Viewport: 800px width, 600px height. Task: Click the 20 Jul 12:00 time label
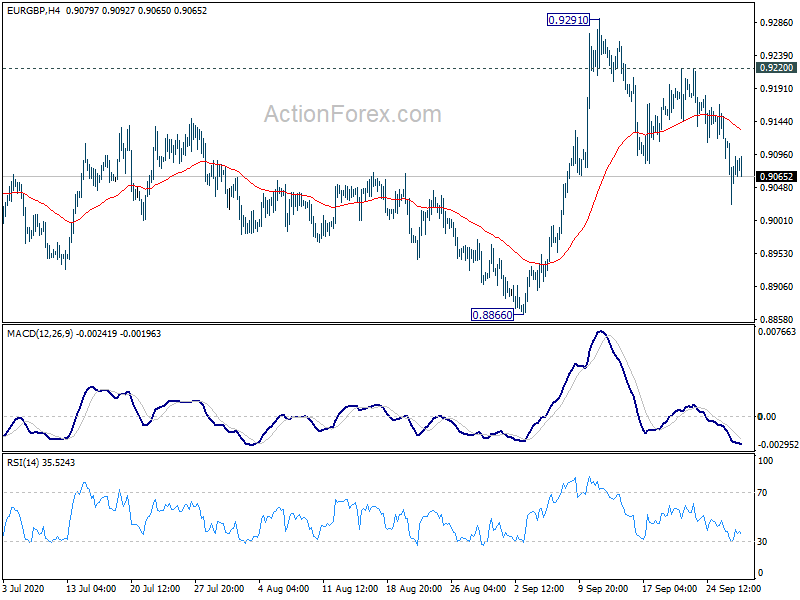coord(155,589)
